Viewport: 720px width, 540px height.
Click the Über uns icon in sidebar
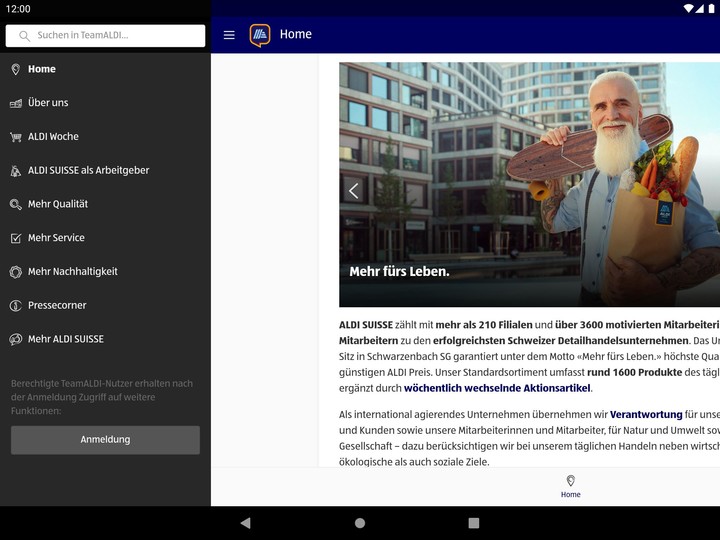point(15,103)
